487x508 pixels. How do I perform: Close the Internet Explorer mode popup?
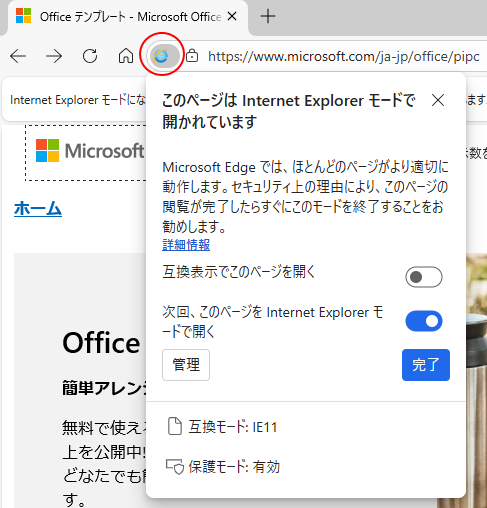[438, 100]
